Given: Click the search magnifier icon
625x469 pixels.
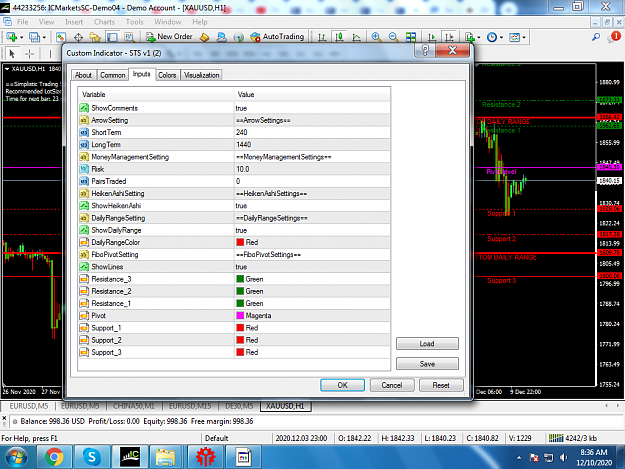Looking at the screenshot, I should [596, 37].
